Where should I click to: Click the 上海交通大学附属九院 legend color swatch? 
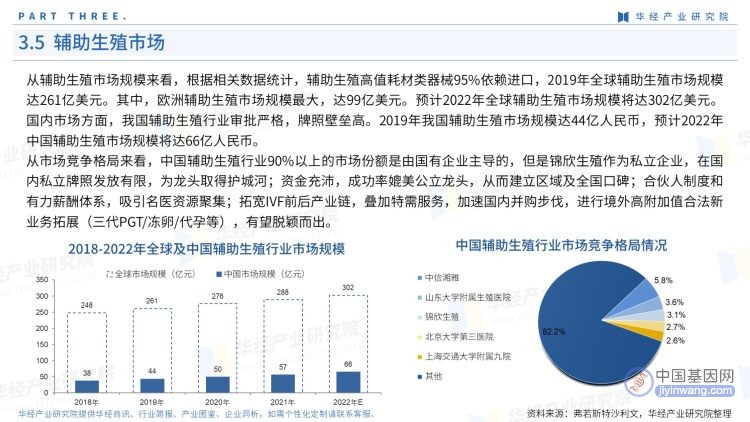point(420,357)
